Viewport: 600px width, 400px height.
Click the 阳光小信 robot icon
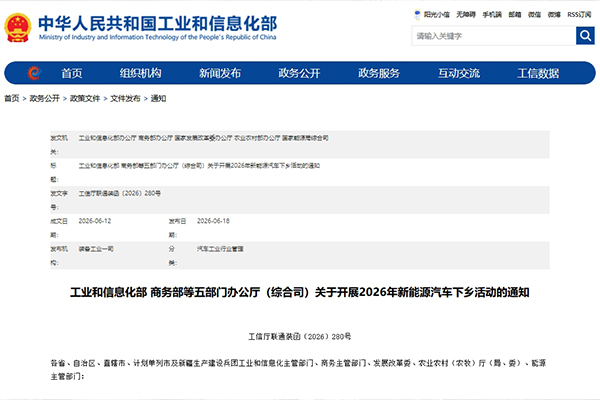(x=417, y=15)
